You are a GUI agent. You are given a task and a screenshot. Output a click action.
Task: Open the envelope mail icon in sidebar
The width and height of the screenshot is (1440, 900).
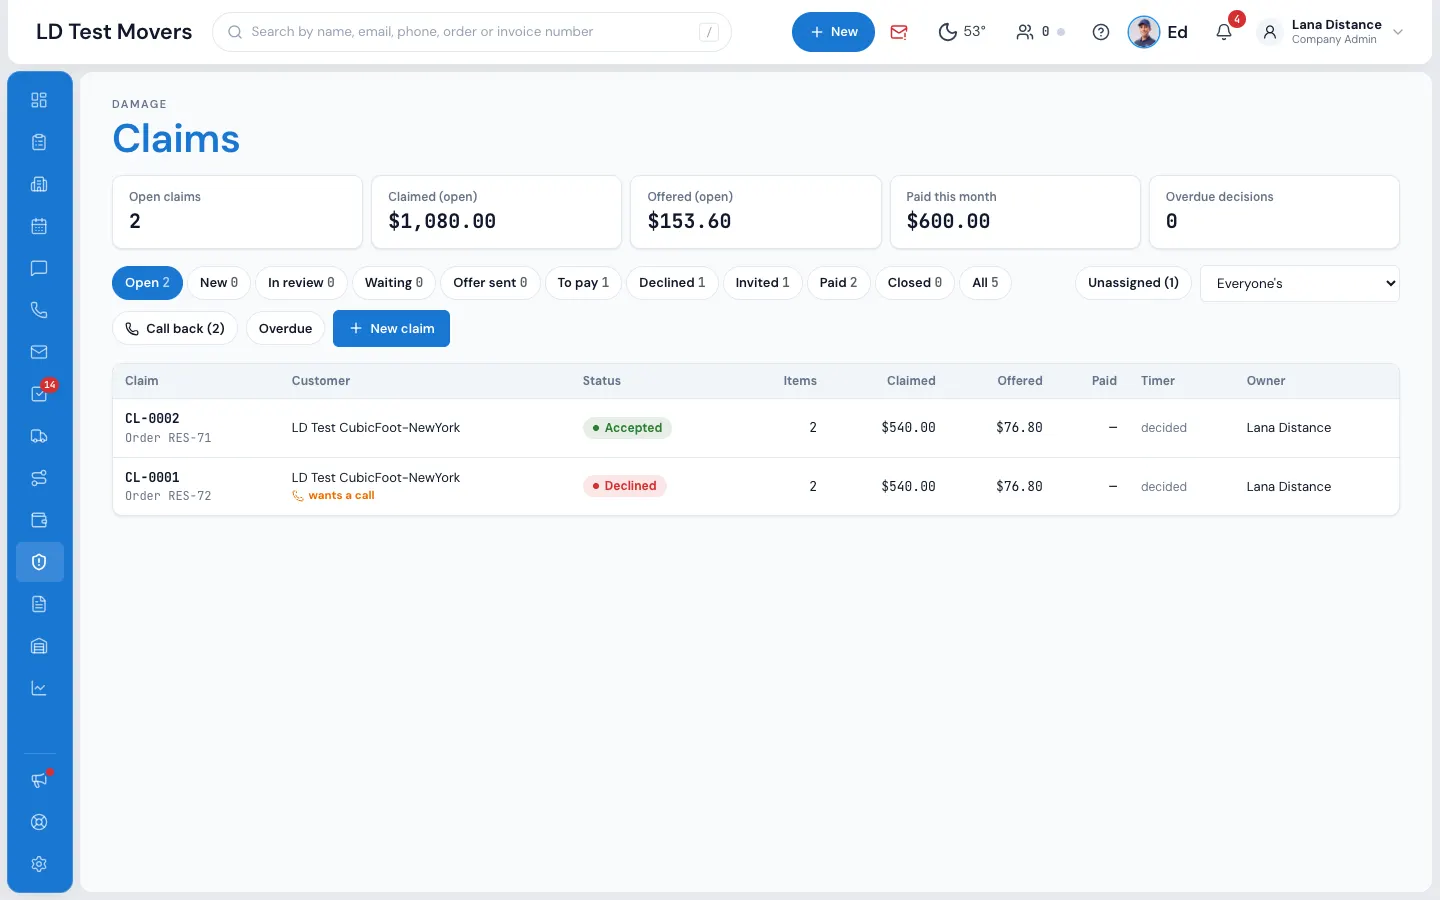tap(39, 352)
